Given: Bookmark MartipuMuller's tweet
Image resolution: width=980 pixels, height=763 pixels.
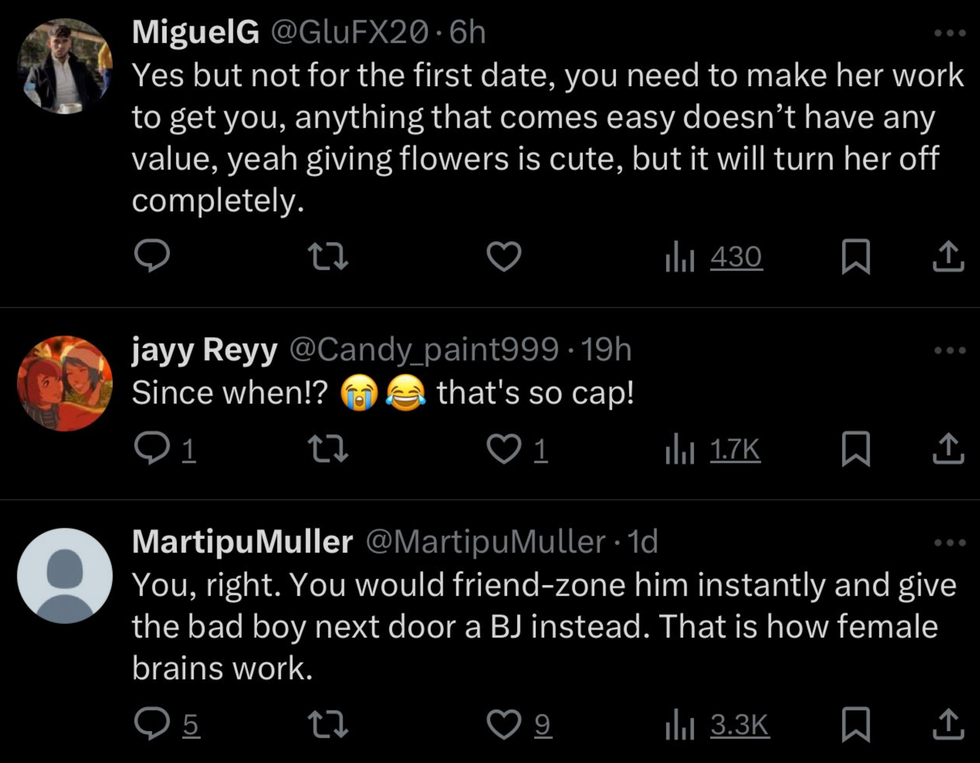Looking at the screenshot, I should point(854,724).
